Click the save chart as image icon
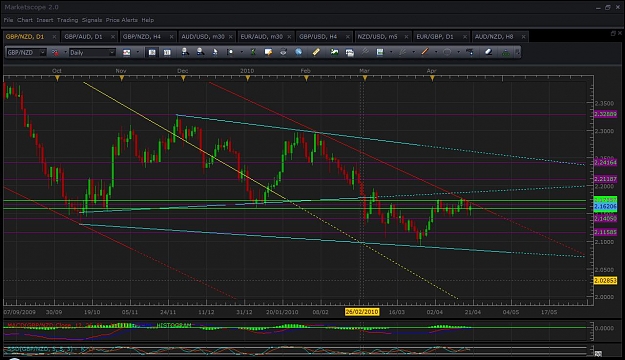Viewport: 625px width, 360px height. point(334,52)
